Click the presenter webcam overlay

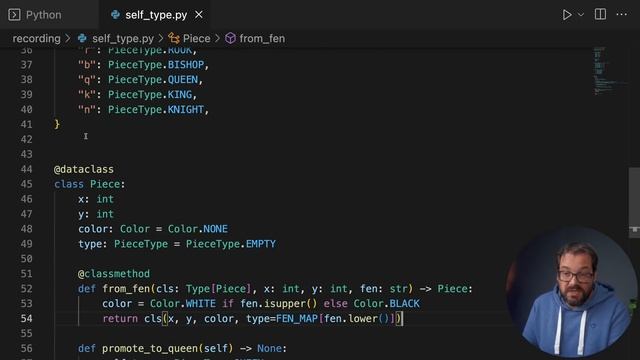coord(572,293)
